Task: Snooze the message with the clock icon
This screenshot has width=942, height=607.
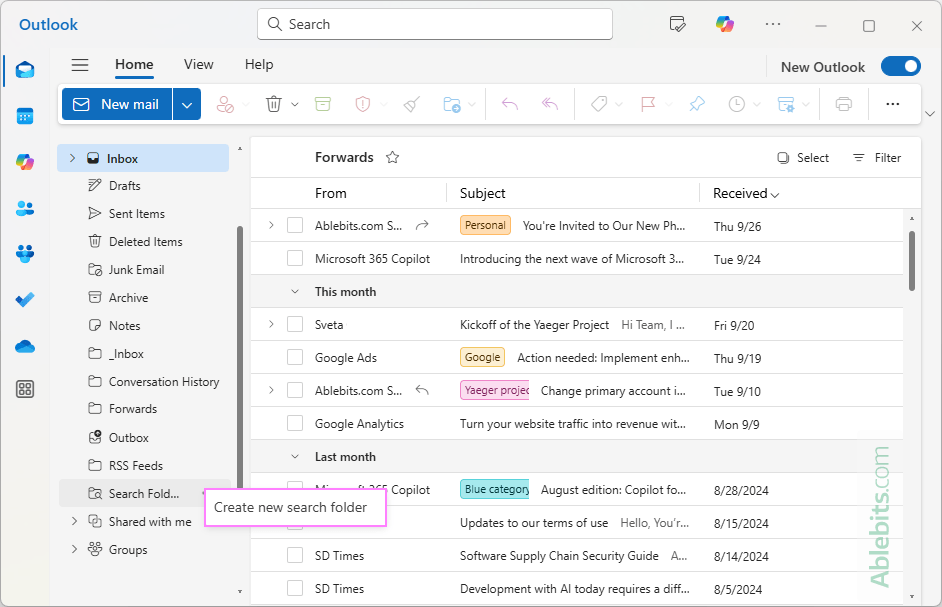Action: pyautogui.click(x=735, y=104)
